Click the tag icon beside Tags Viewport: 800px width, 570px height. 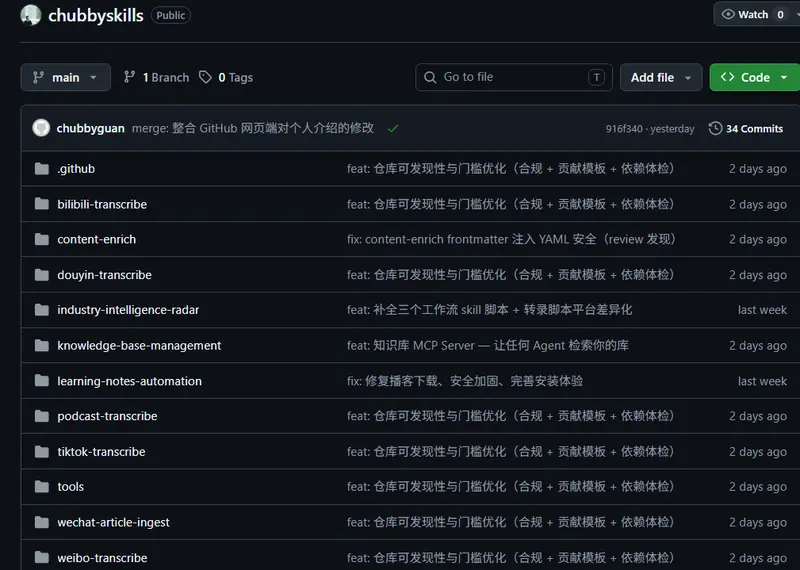tap(205, 77)
